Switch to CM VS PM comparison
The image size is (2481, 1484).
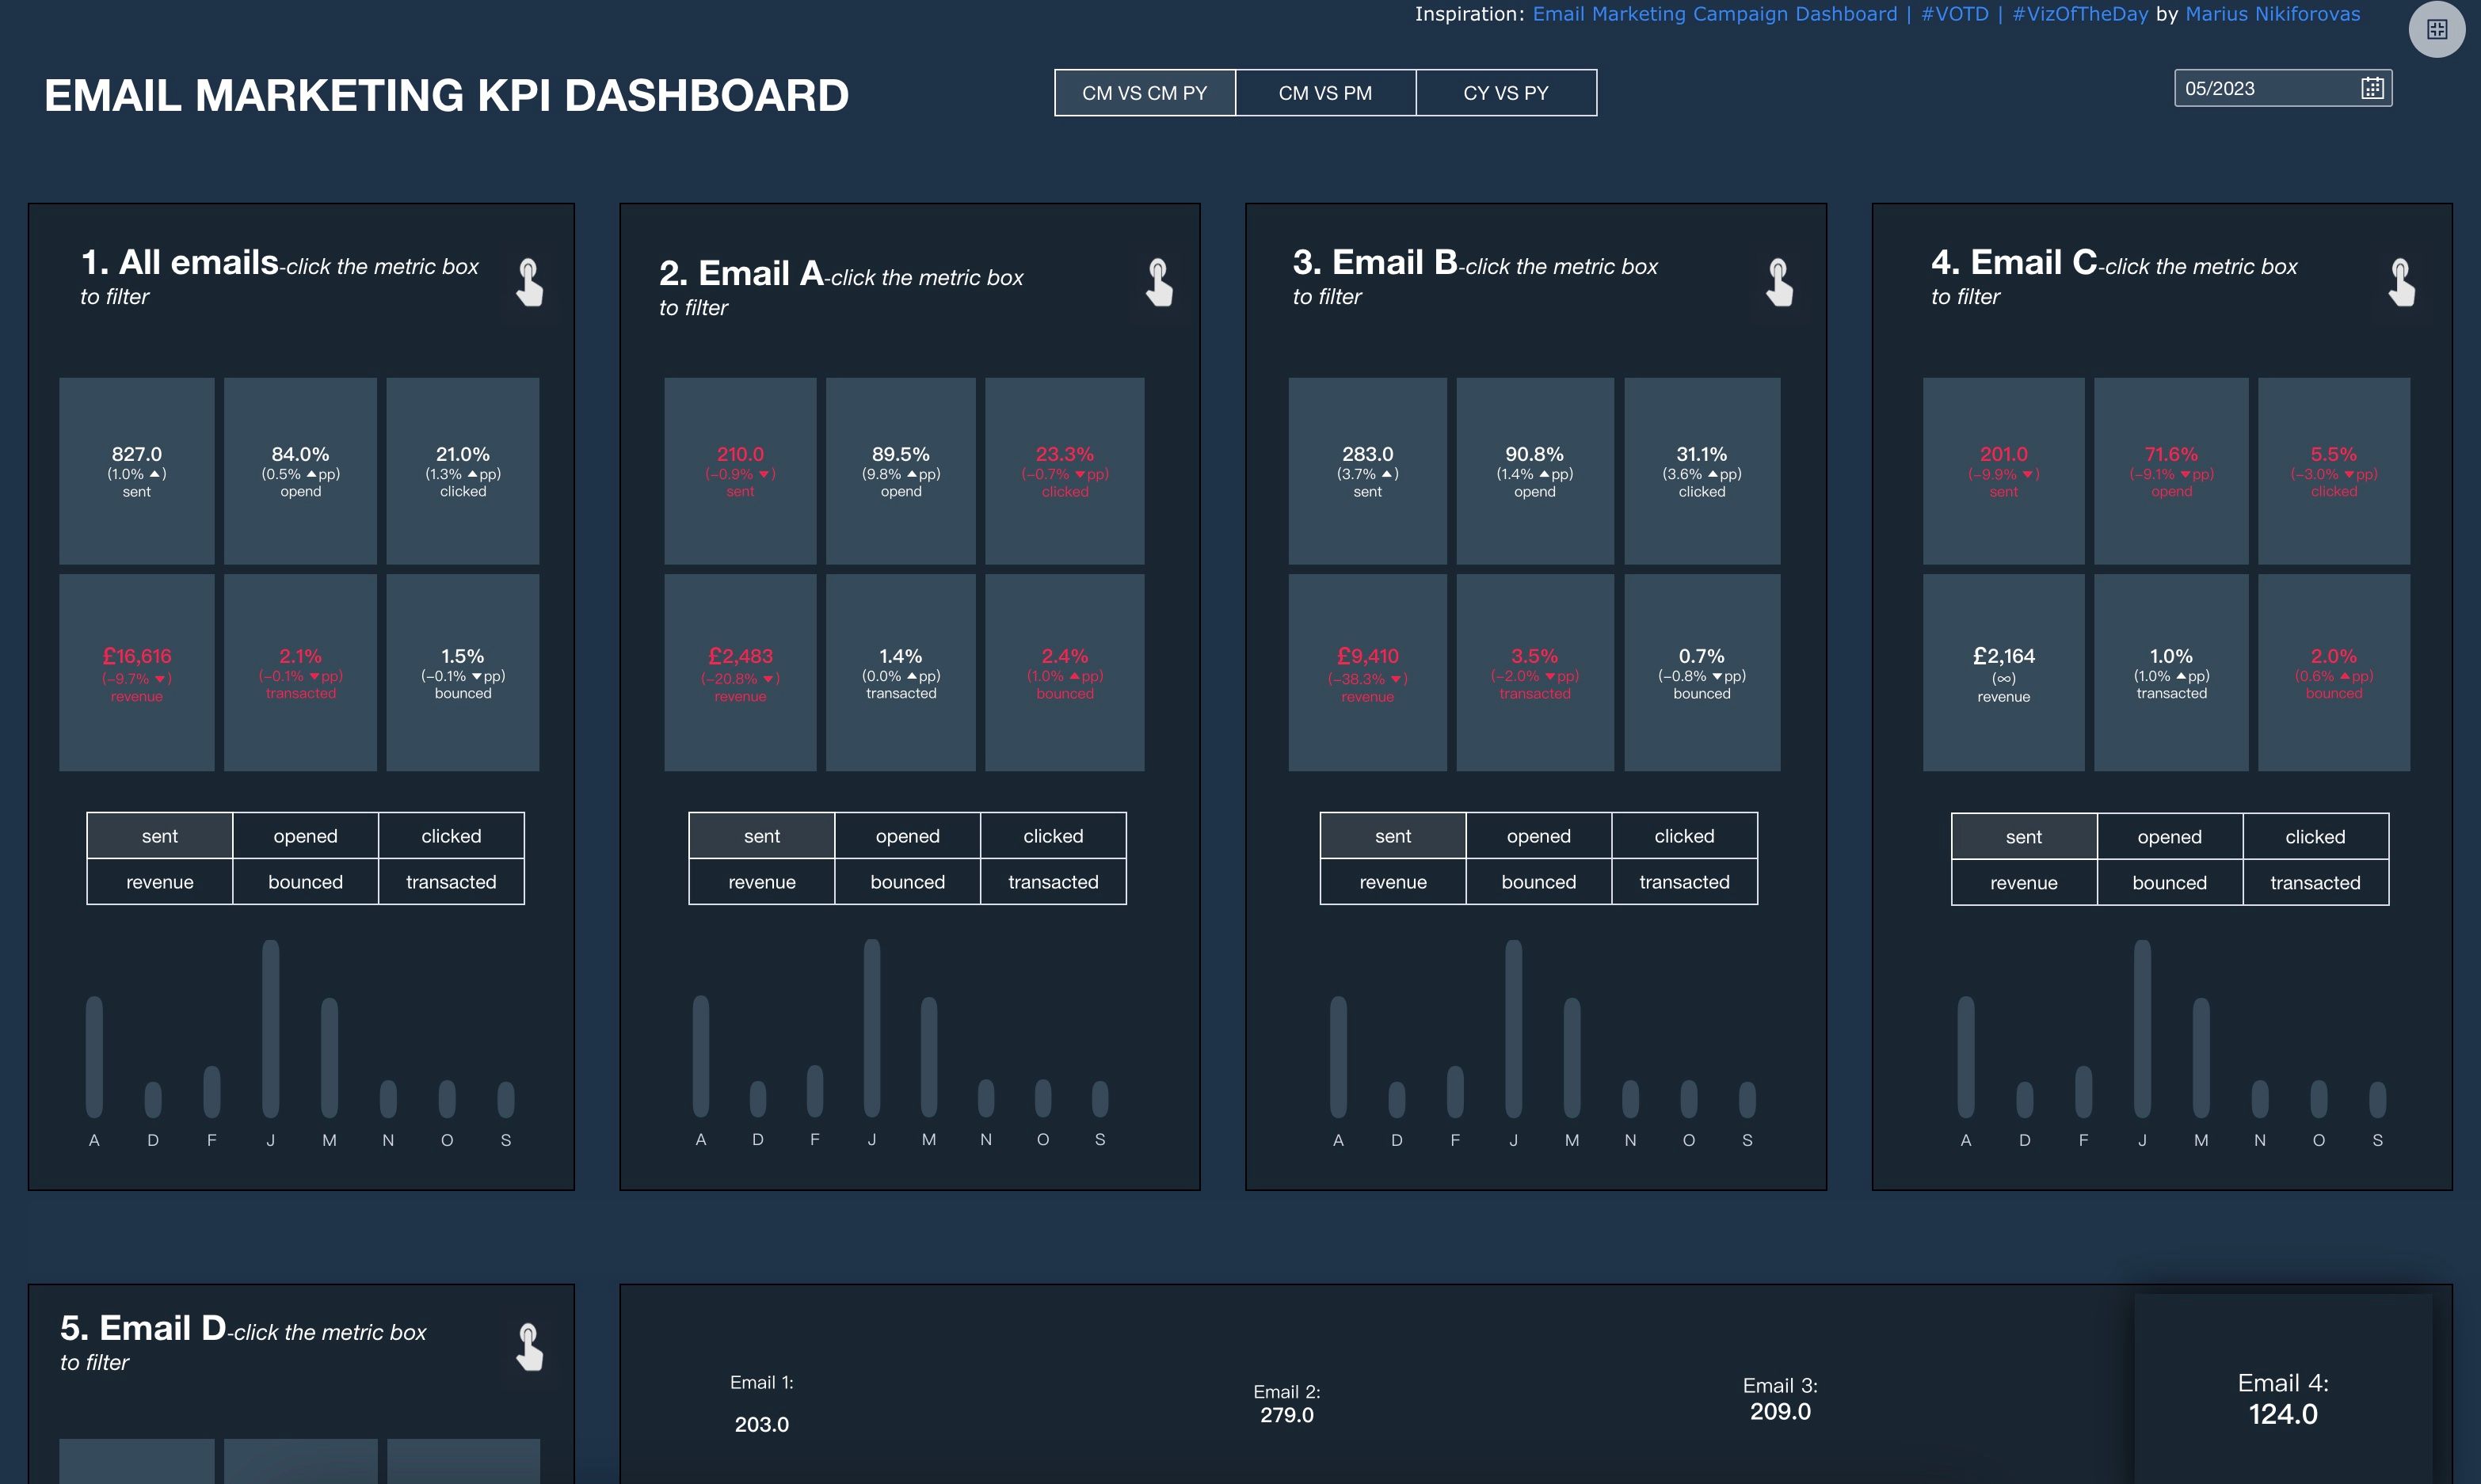(x=1325, y=93)
